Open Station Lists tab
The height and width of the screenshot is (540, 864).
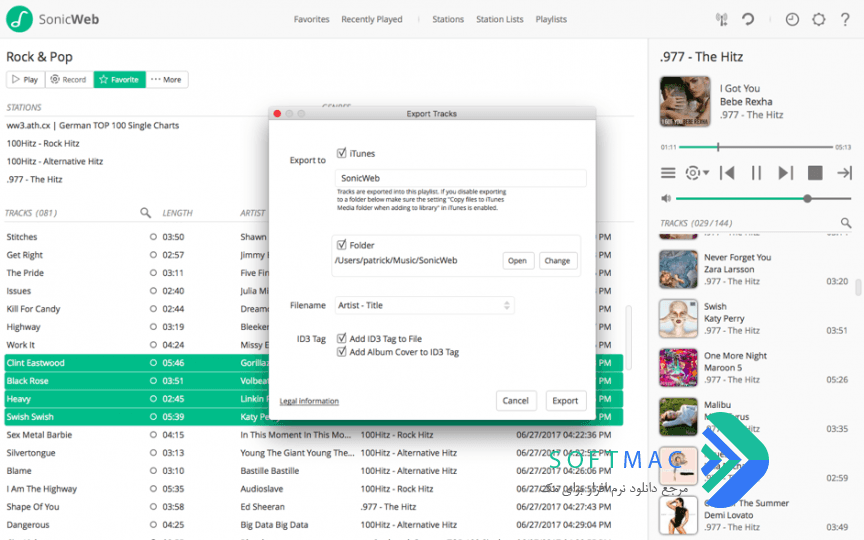500,19
